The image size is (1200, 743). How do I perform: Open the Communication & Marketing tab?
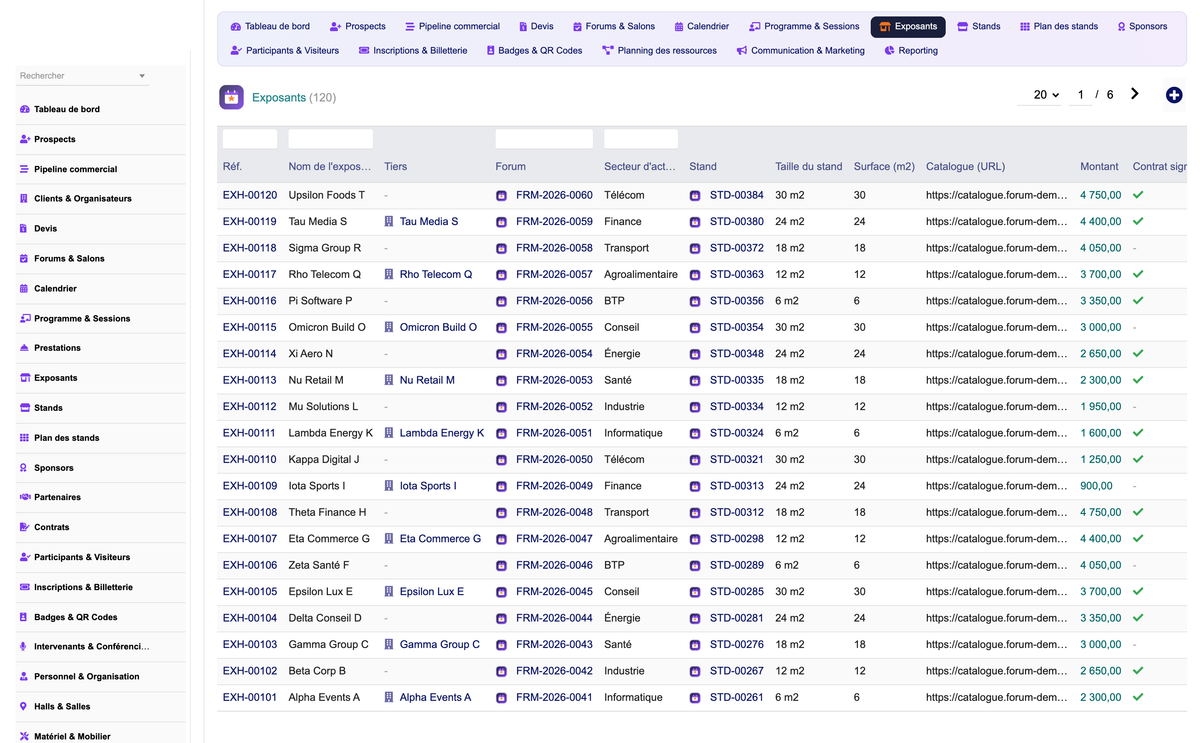[801, 51]
